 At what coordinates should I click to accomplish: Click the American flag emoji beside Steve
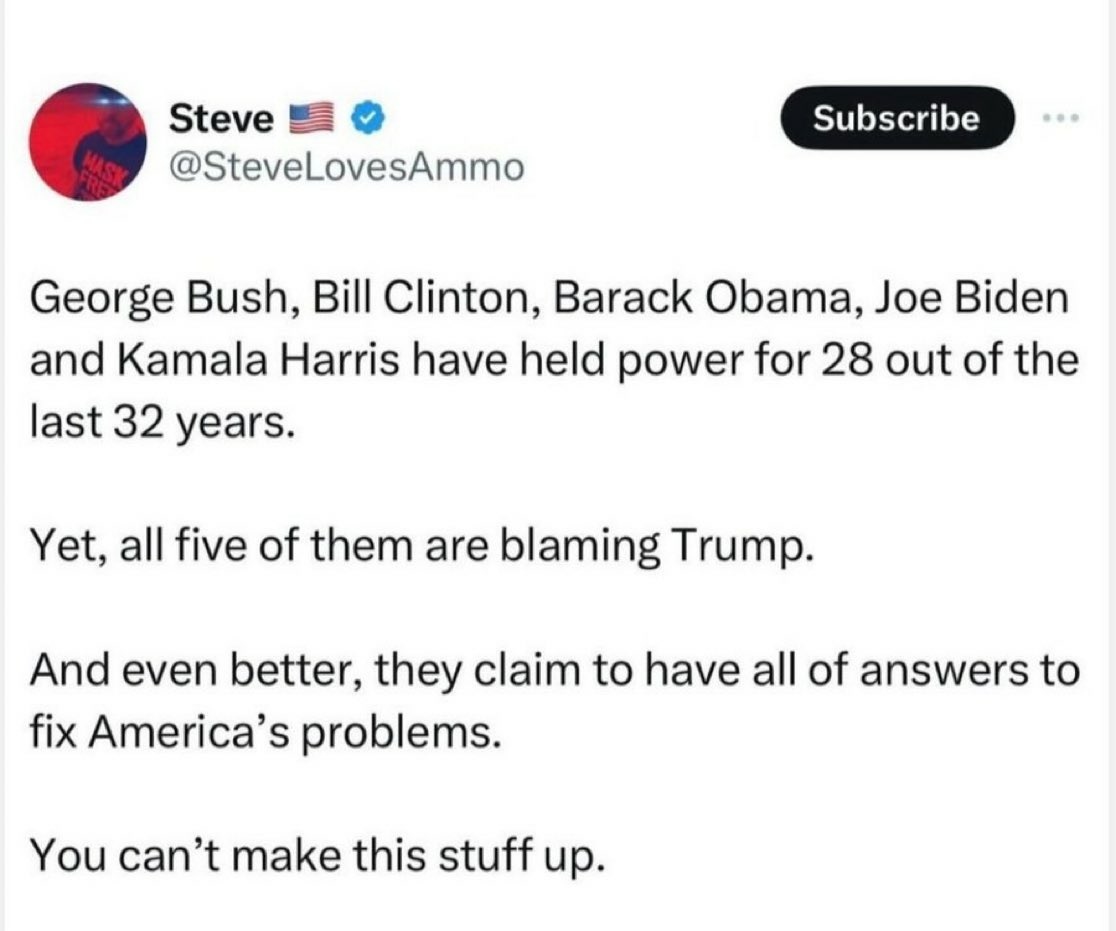coord(312,117)
